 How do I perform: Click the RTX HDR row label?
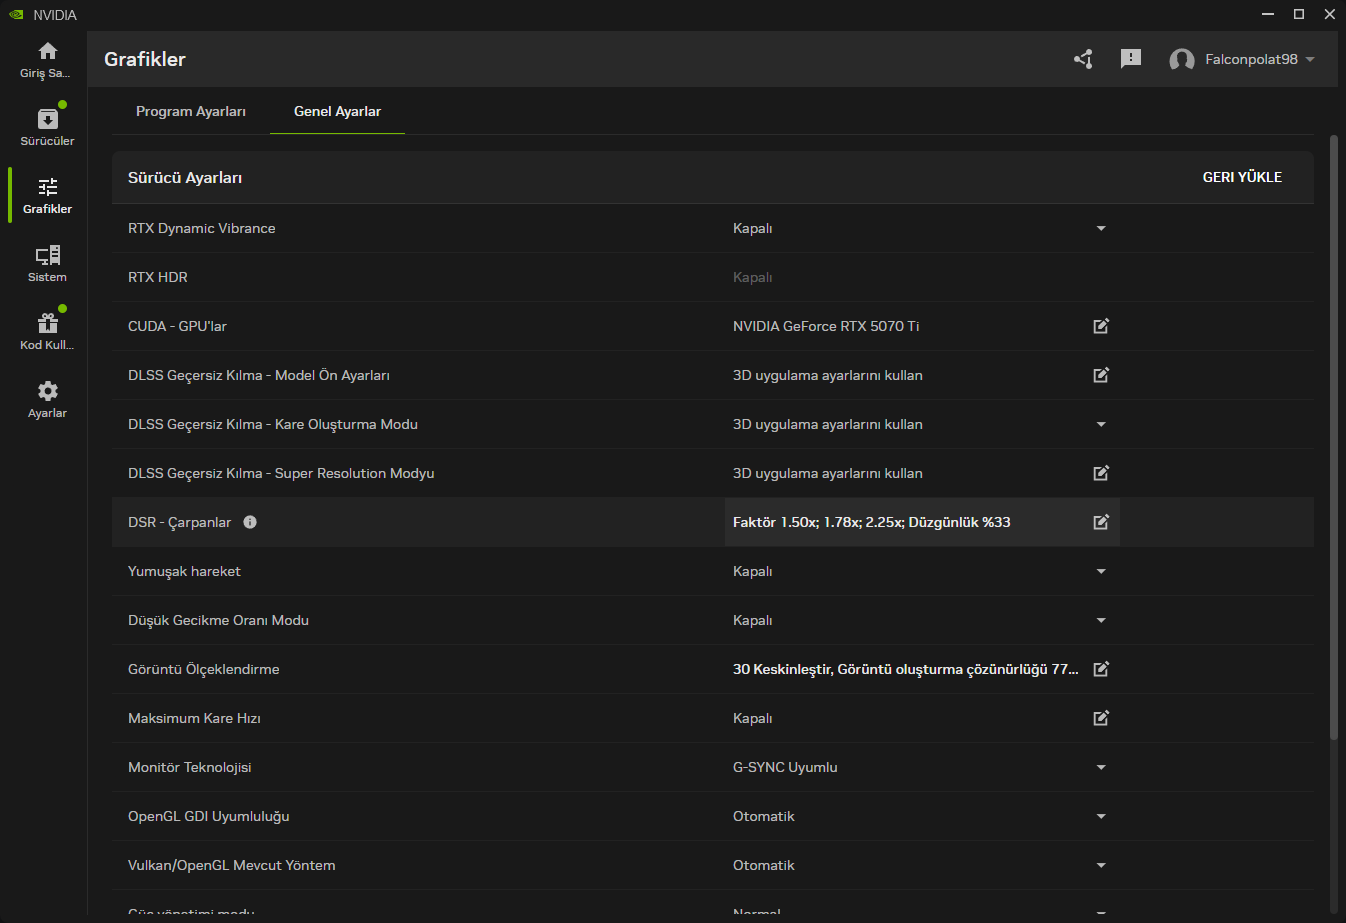pyautogui.click(x=158, y=277)
